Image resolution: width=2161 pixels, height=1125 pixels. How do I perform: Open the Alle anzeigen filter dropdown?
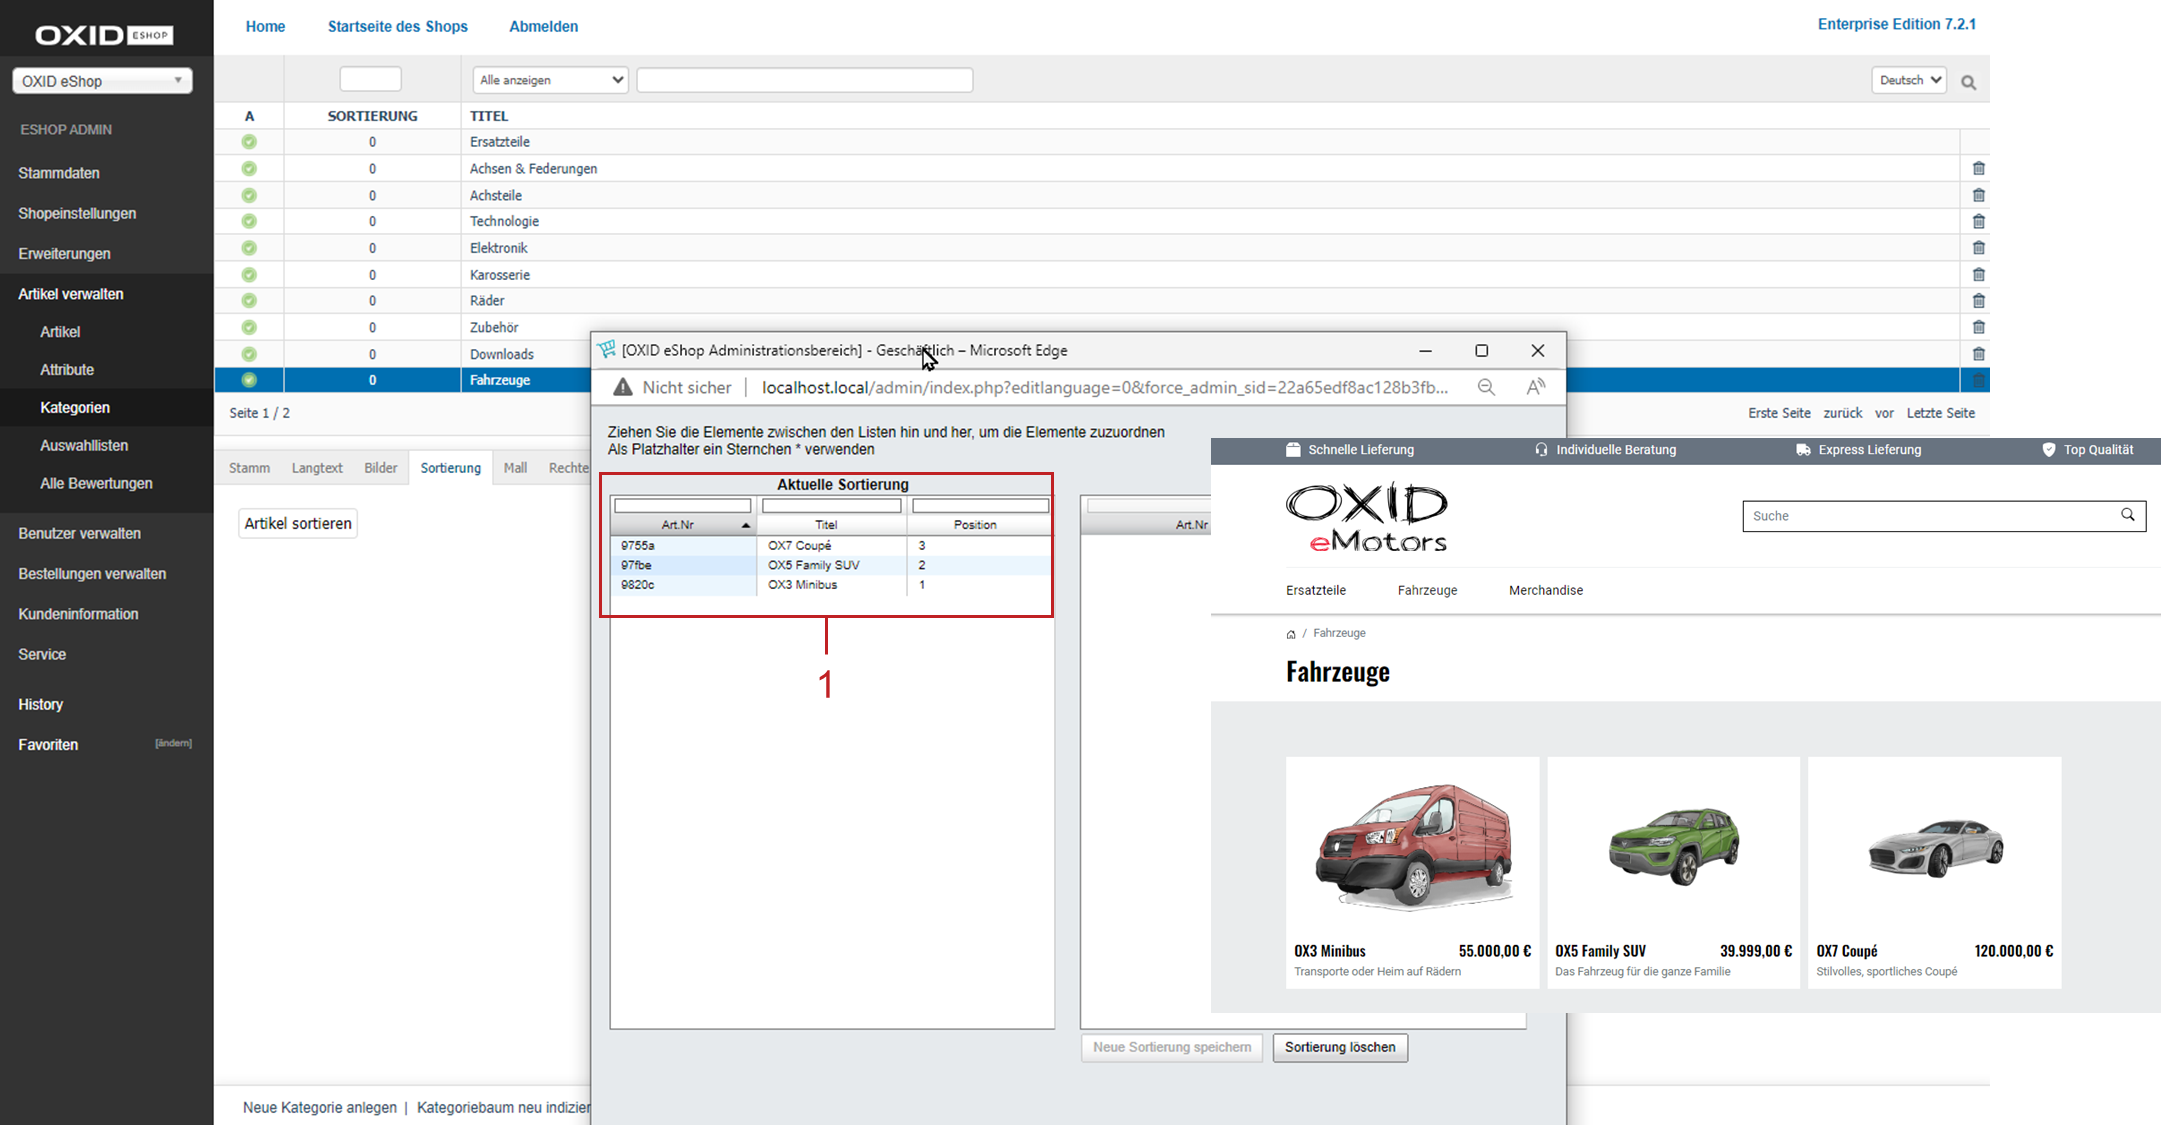point(550,80)
